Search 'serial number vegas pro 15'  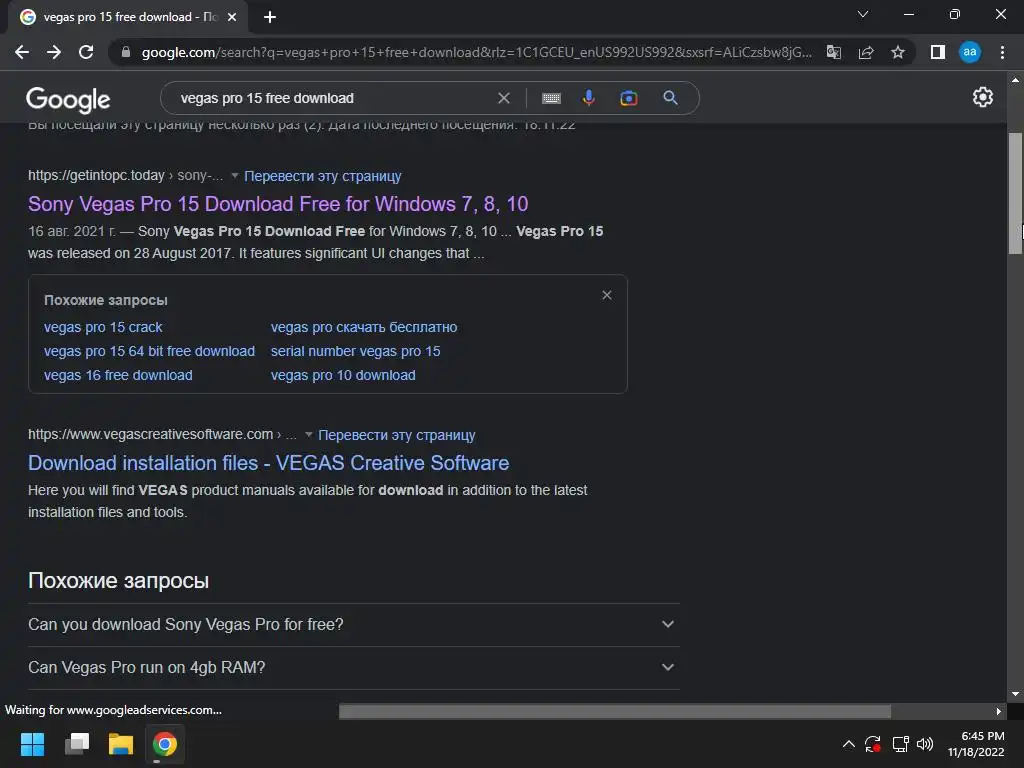[x=355, y=351]
